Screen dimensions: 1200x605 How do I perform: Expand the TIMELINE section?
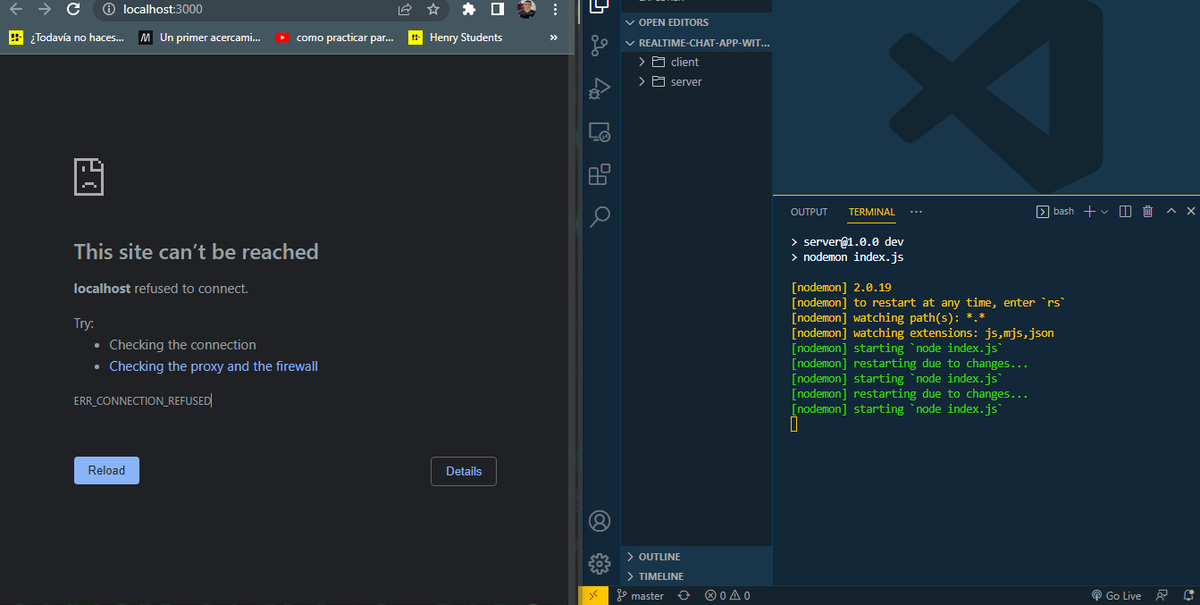[x=697, y=576]
